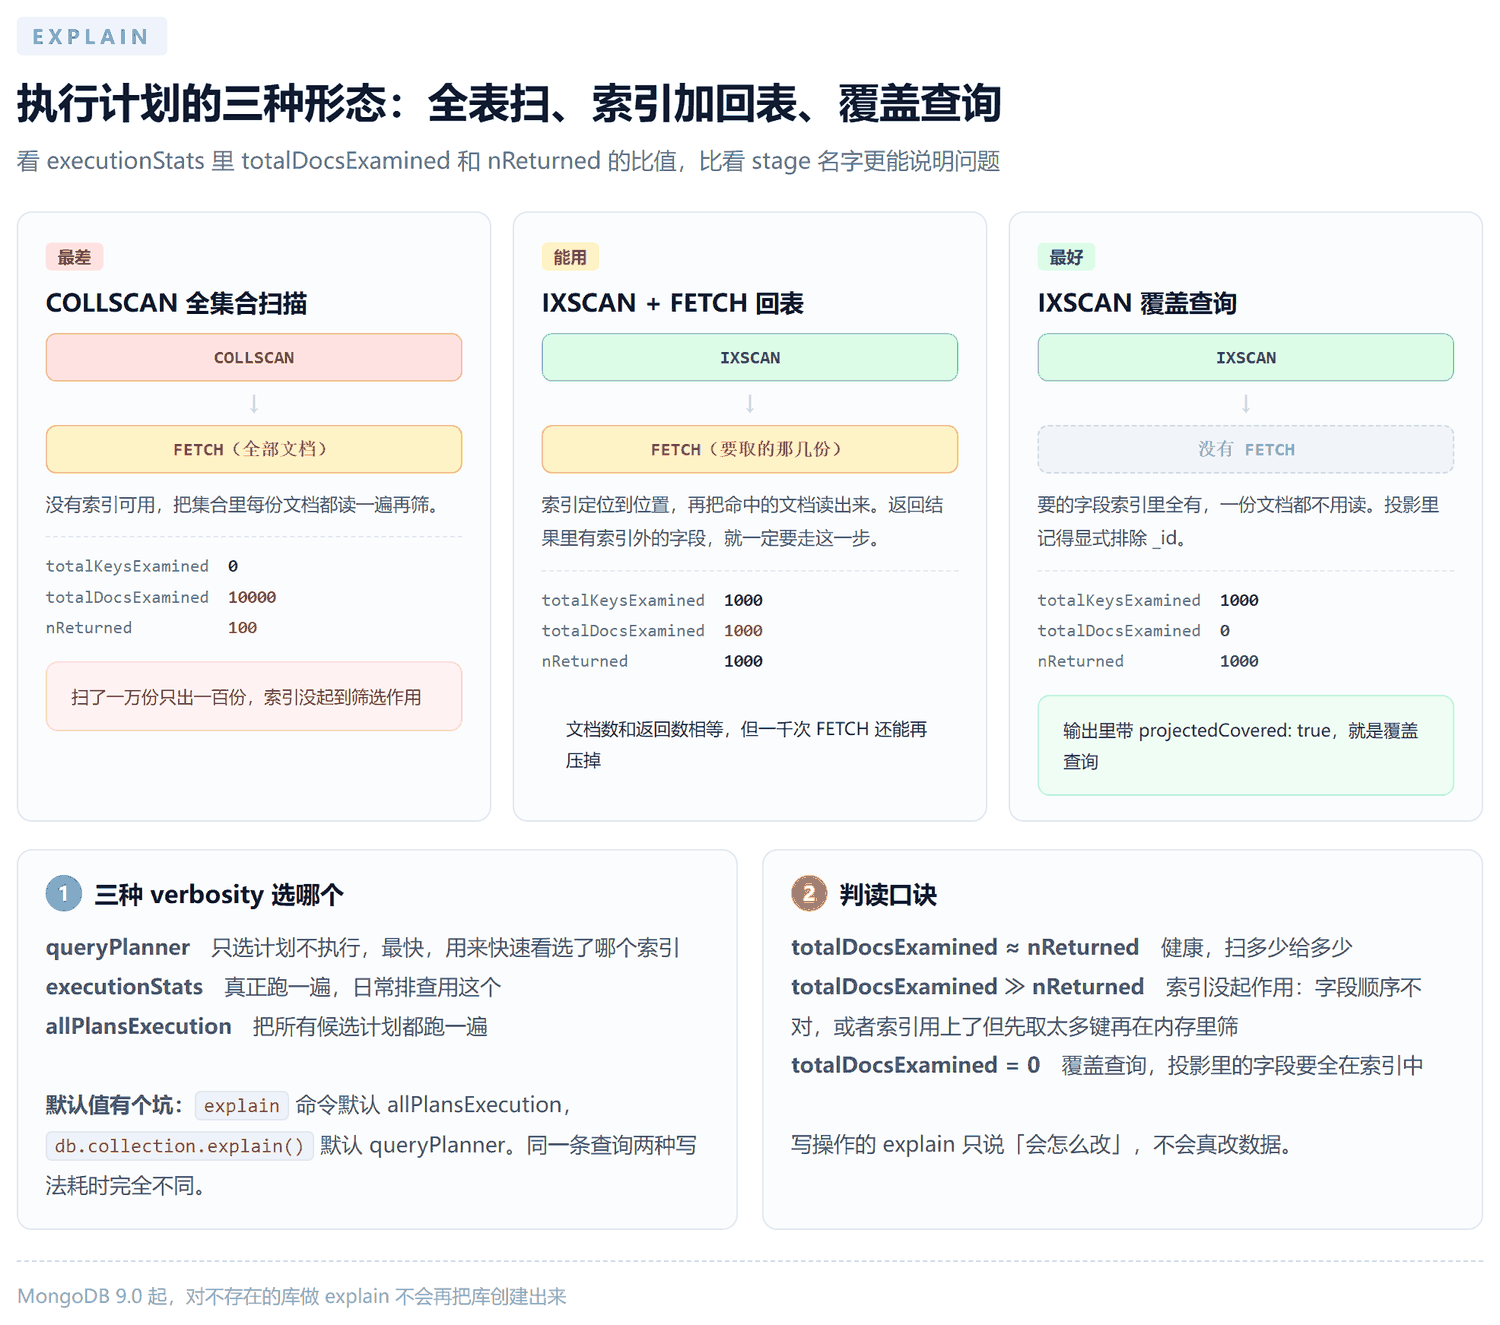
Task: Click the term queryPlanner in list
Action: click(118, 947)
